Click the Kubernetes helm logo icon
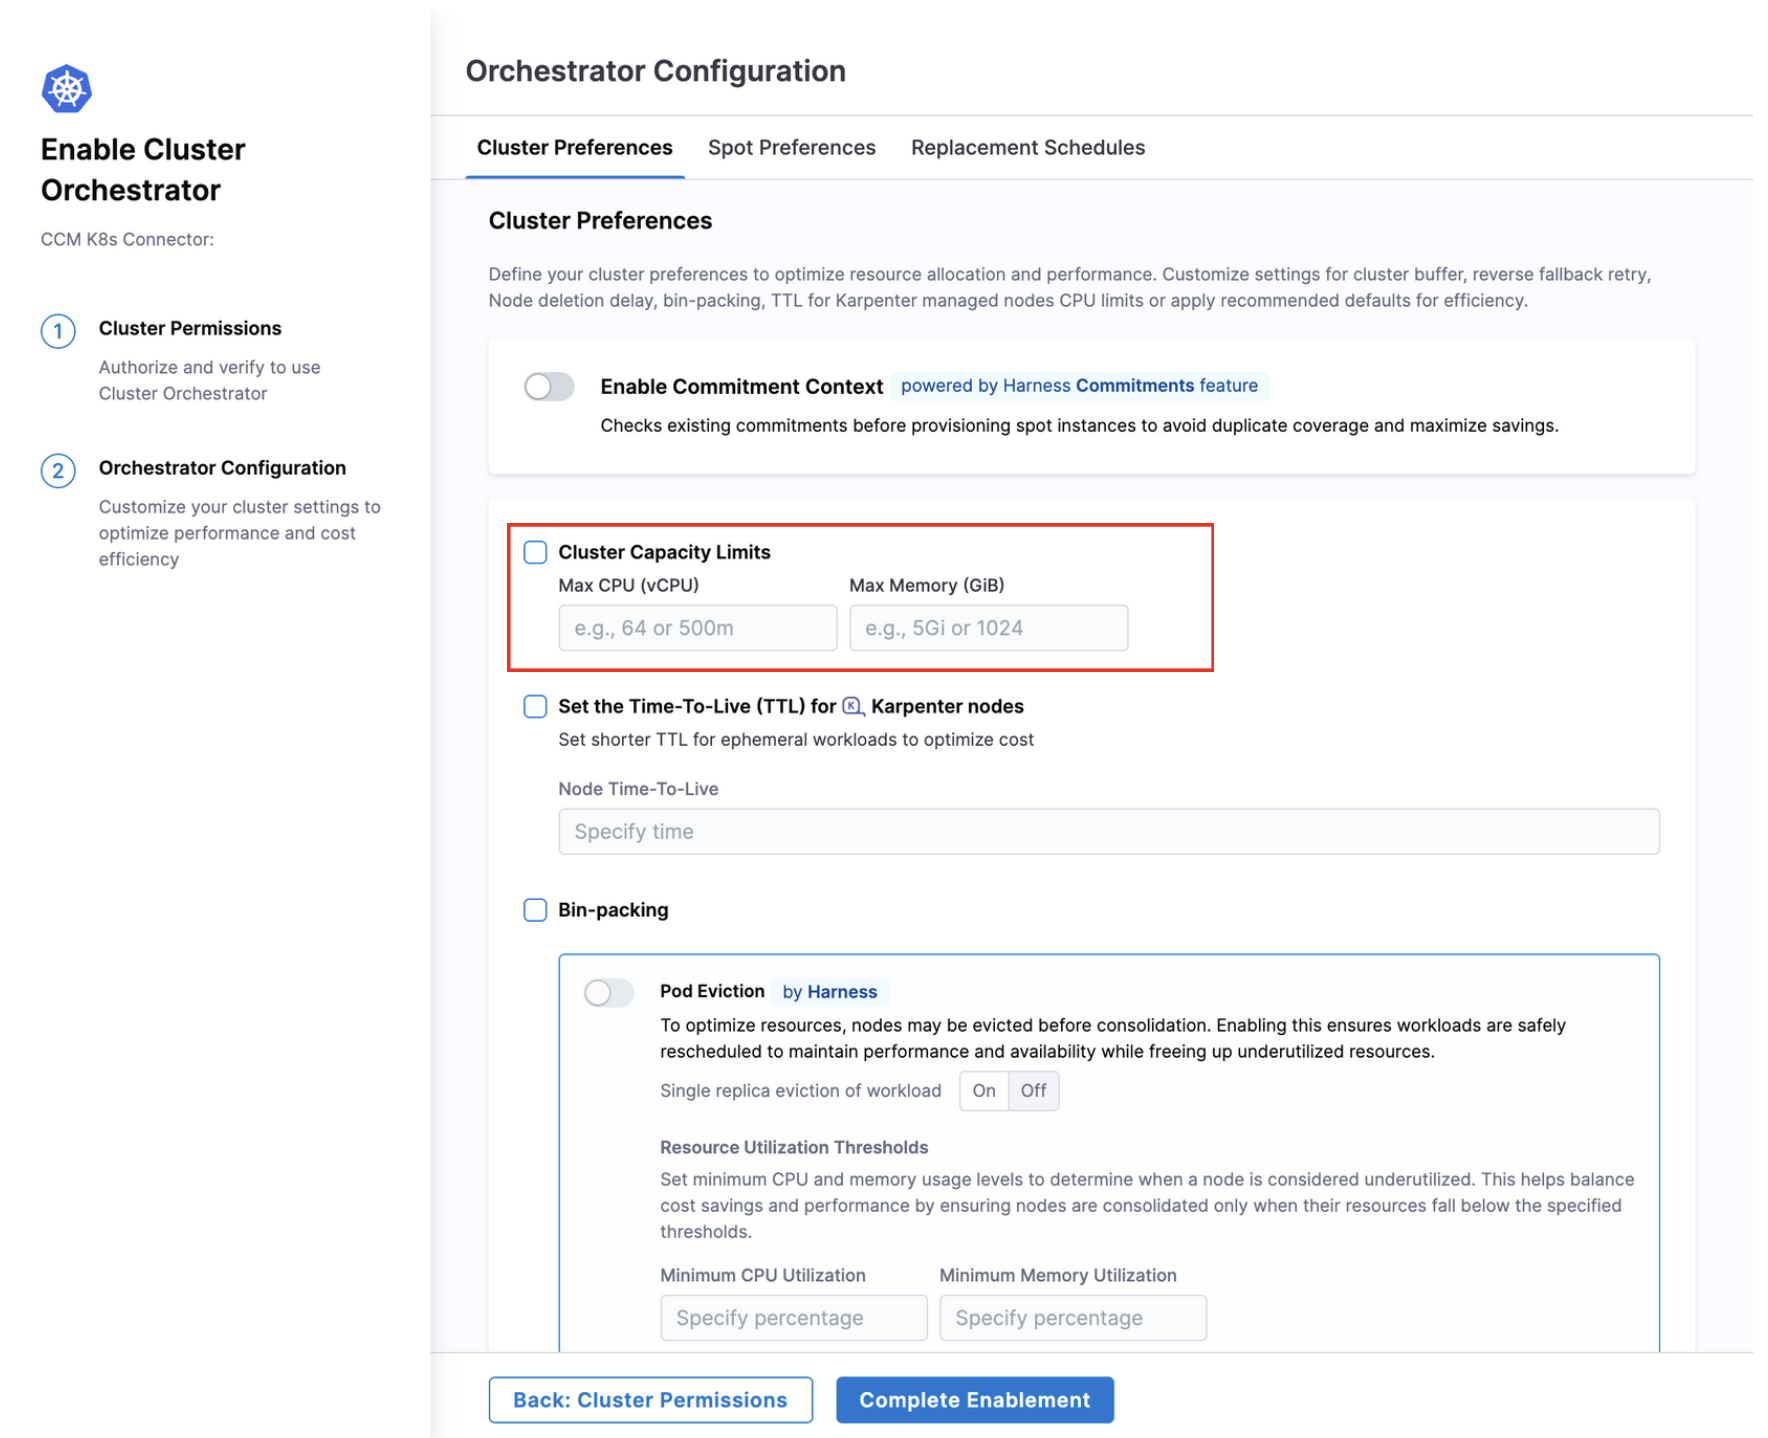The width and height of the screenshot is (1768, 1438). [66, 89]
